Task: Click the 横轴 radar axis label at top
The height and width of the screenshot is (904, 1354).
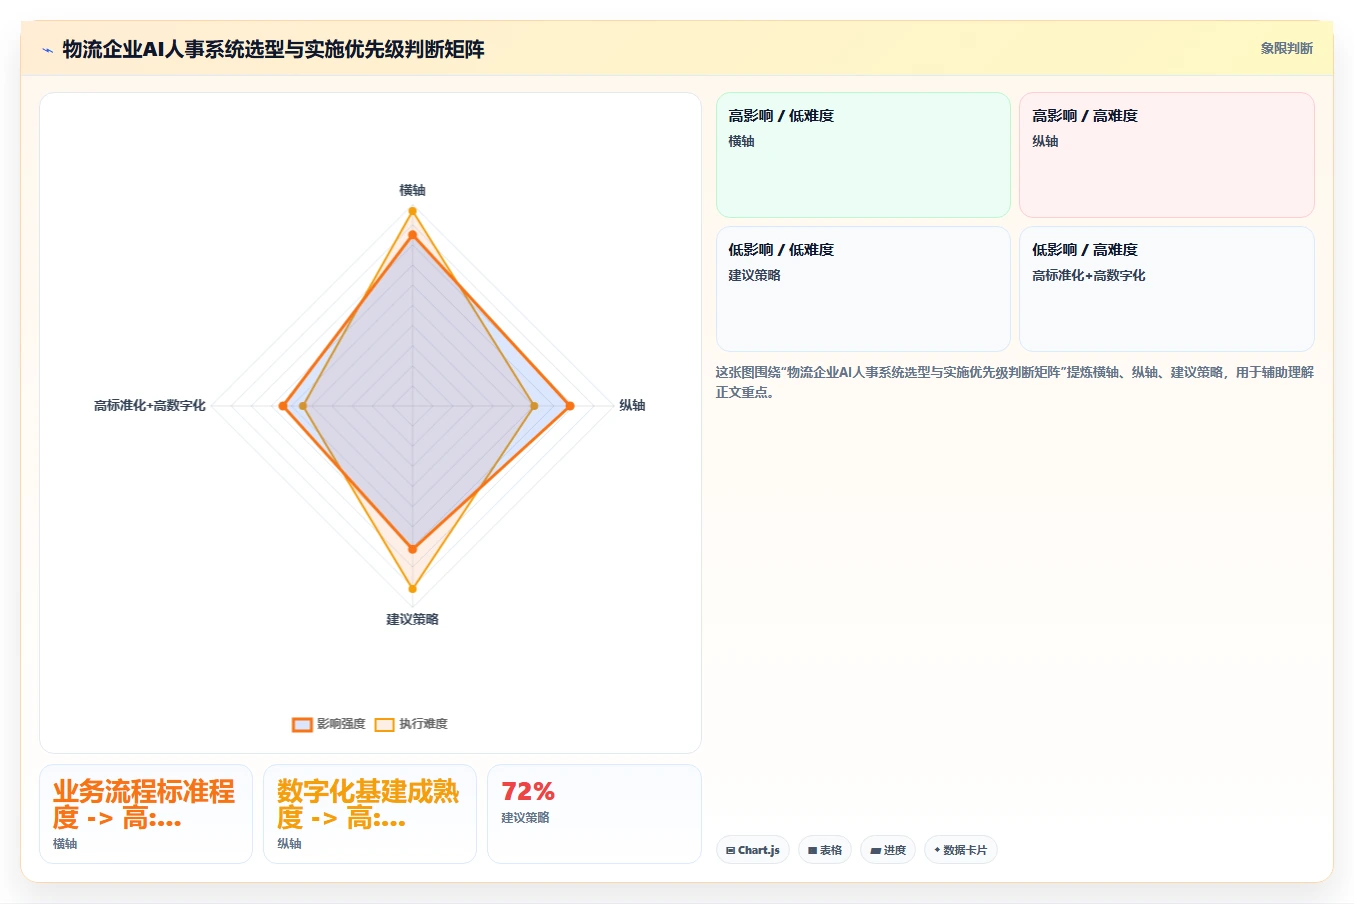Action: point(412,190)
